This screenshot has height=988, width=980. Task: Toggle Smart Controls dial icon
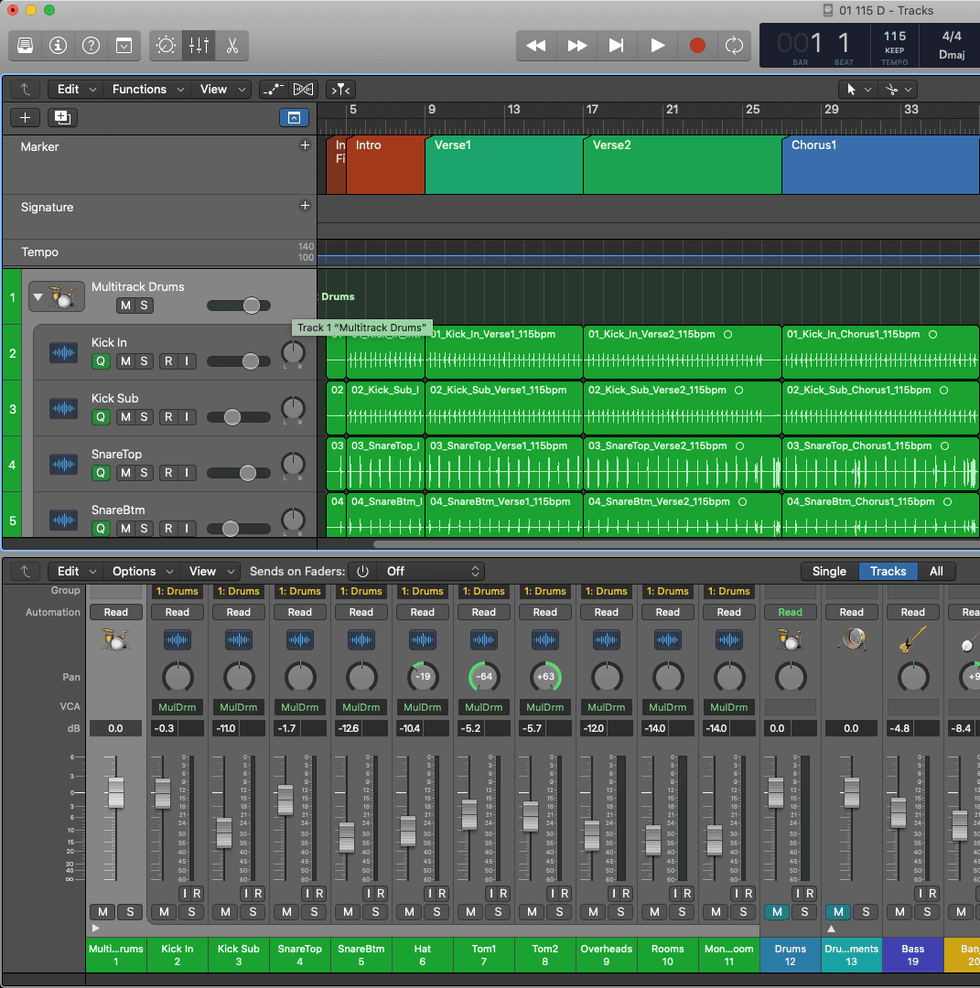pyautogui.click(x=166, y=45)
